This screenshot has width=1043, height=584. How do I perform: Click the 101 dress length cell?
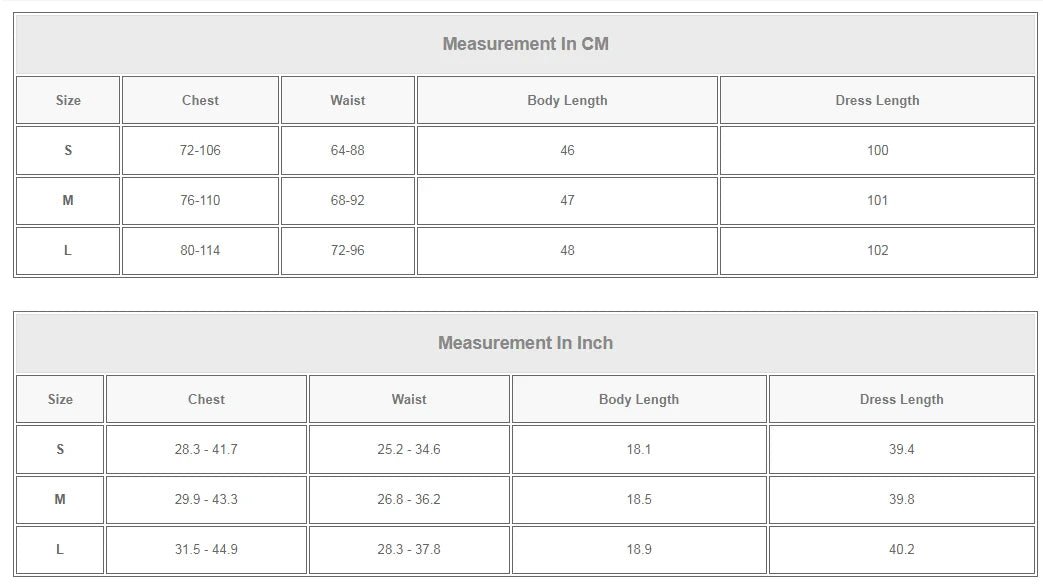(877, 200)
